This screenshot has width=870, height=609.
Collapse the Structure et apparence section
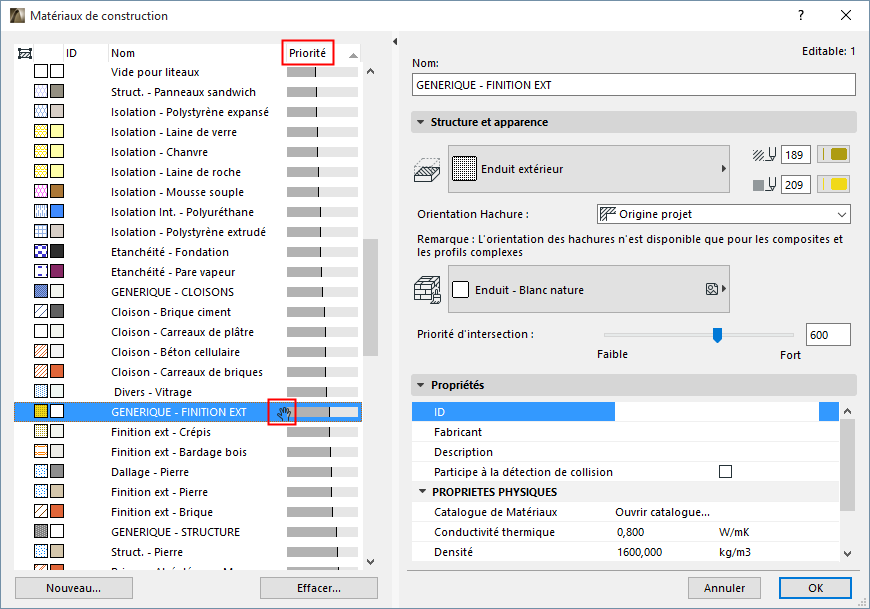[x=421, y=122]
